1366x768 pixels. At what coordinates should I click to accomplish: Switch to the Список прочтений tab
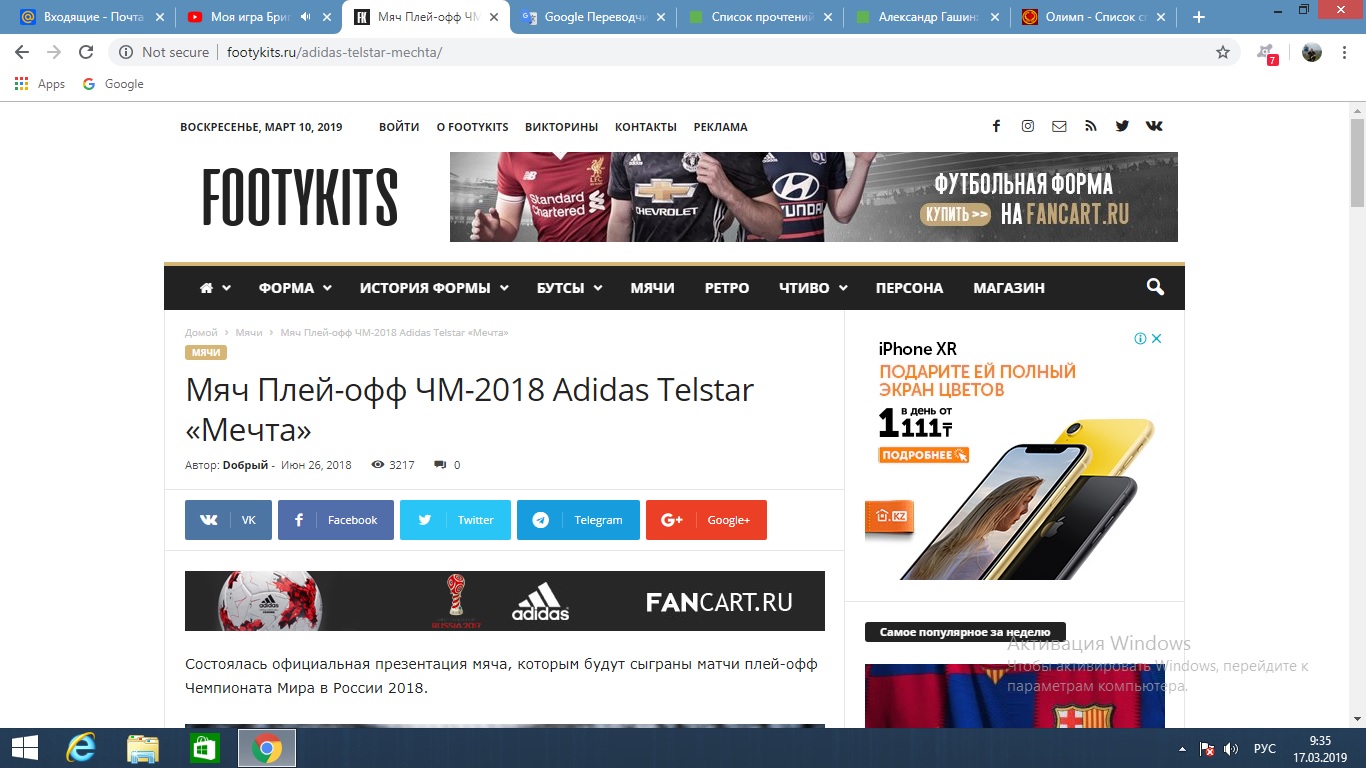759,17
